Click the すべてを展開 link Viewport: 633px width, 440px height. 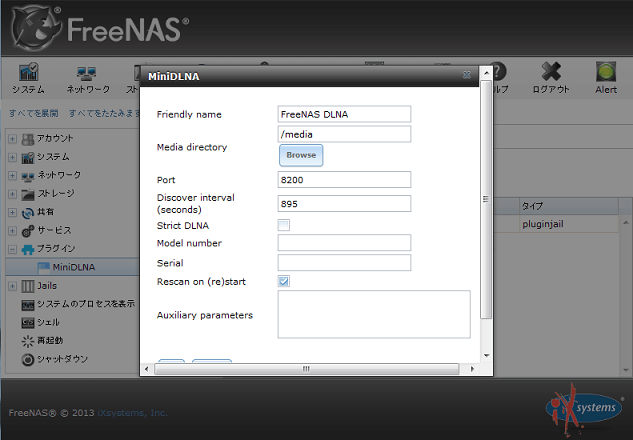[x=34, y=113]
